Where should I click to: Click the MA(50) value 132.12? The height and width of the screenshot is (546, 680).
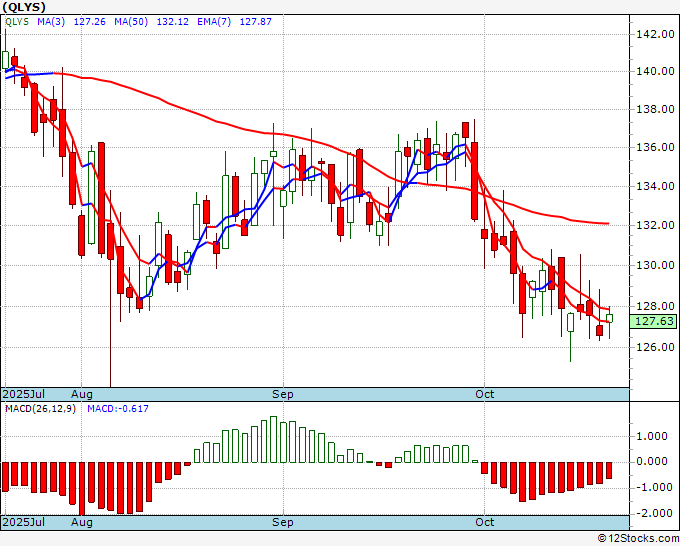(172, 22)
